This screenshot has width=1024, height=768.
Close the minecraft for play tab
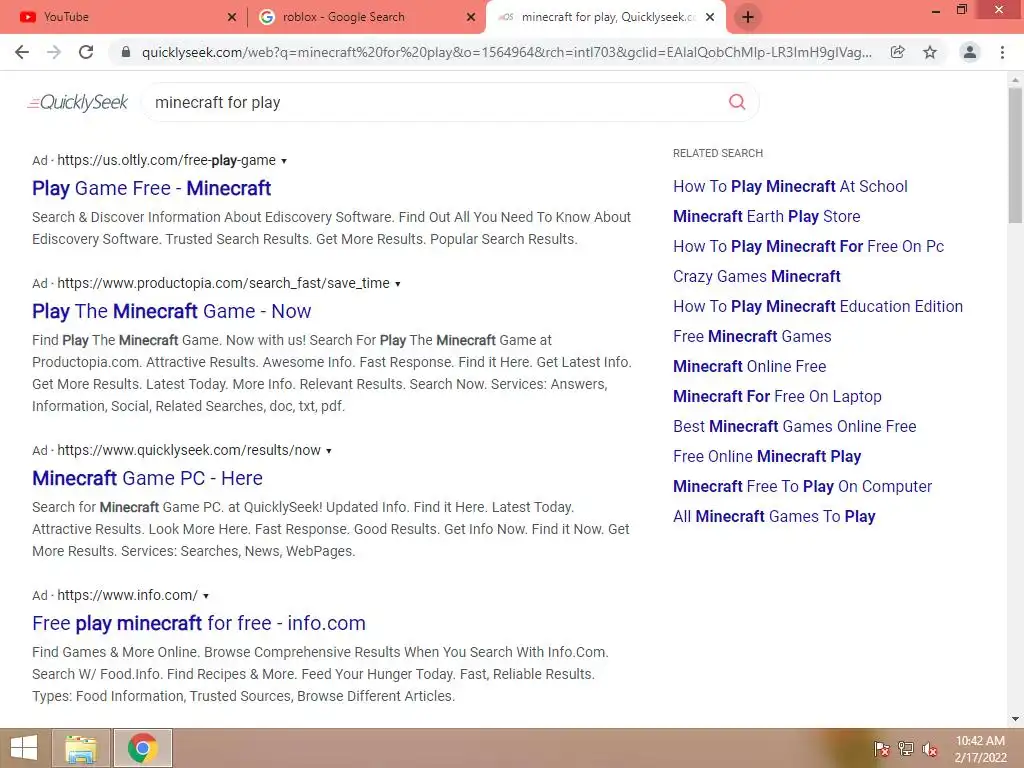710,17
